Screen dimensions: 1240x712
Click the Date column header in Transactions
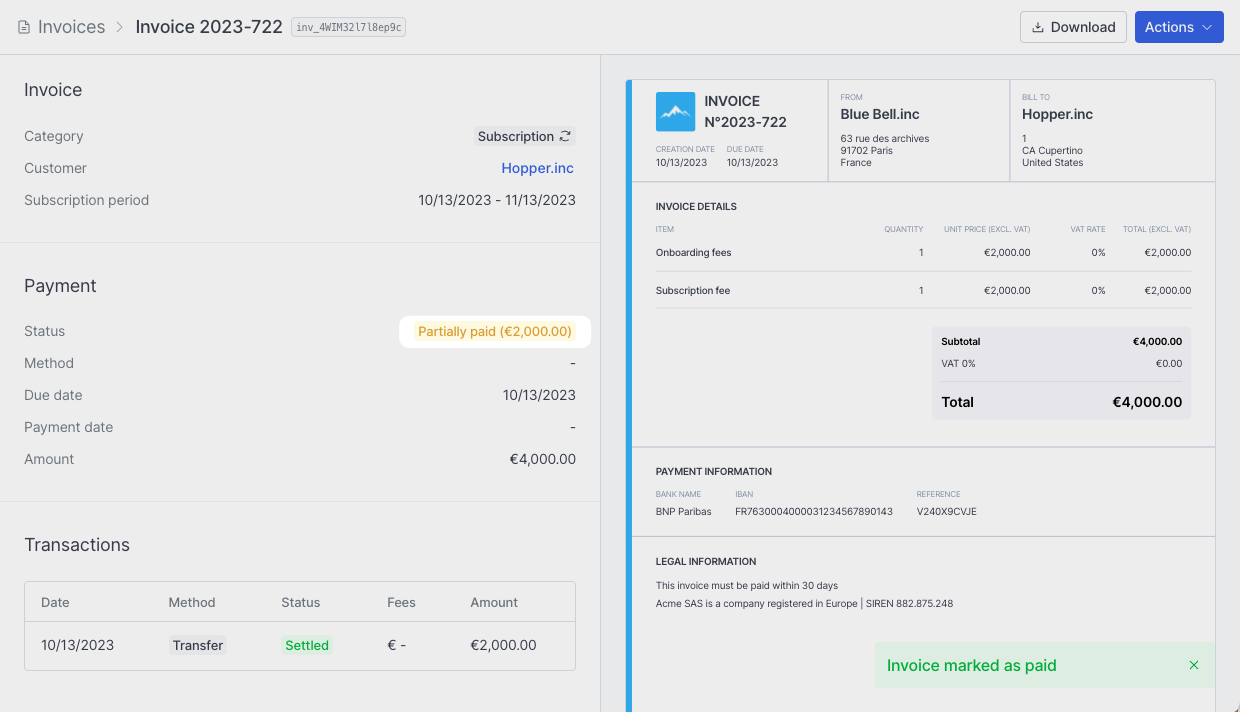tap(55, 602)
